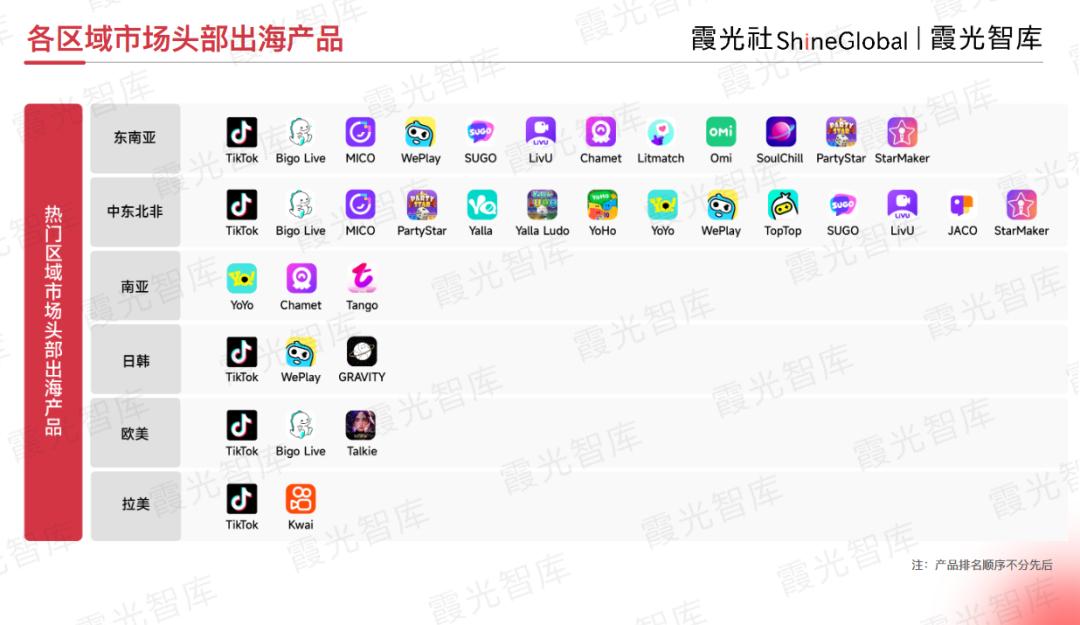Screen dimensions: 1080x625
Task: Select Bigo Live icon in 欧美 row
Action: (300, 425)
